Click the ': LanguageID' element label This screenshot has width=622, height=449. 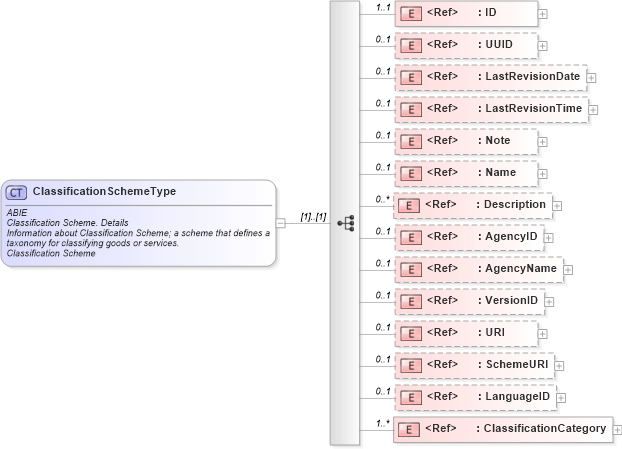click(514, 396)
